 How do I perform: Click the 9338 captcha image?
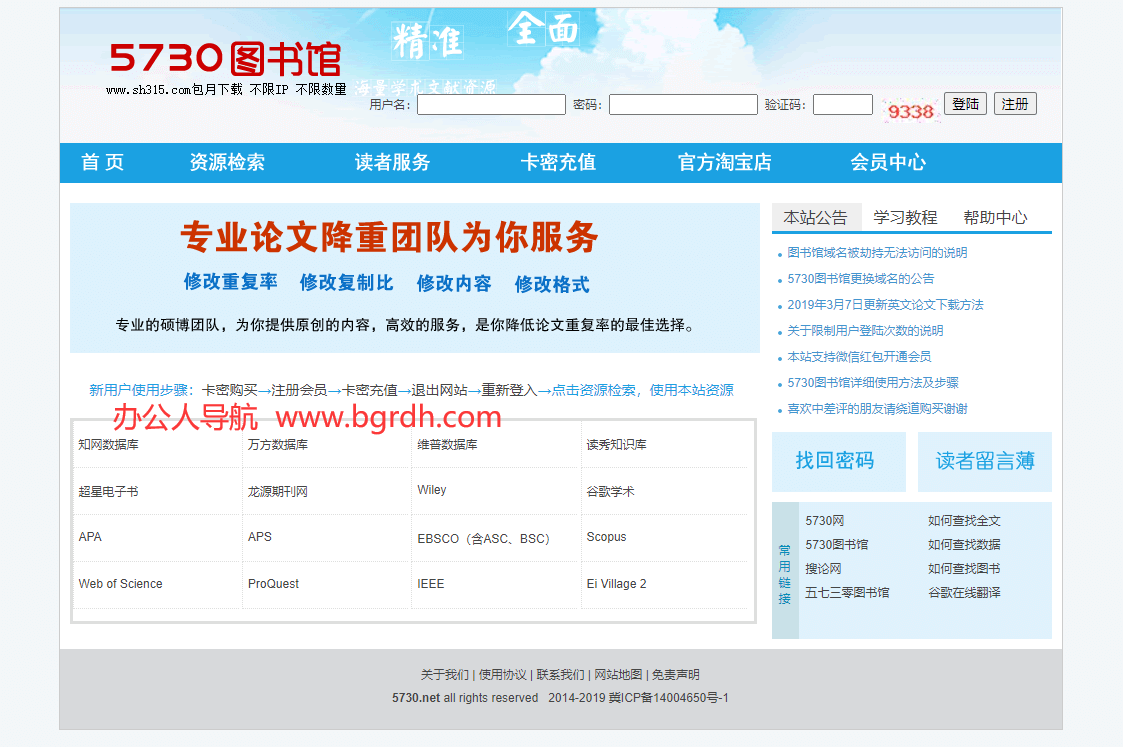[910, 111]
